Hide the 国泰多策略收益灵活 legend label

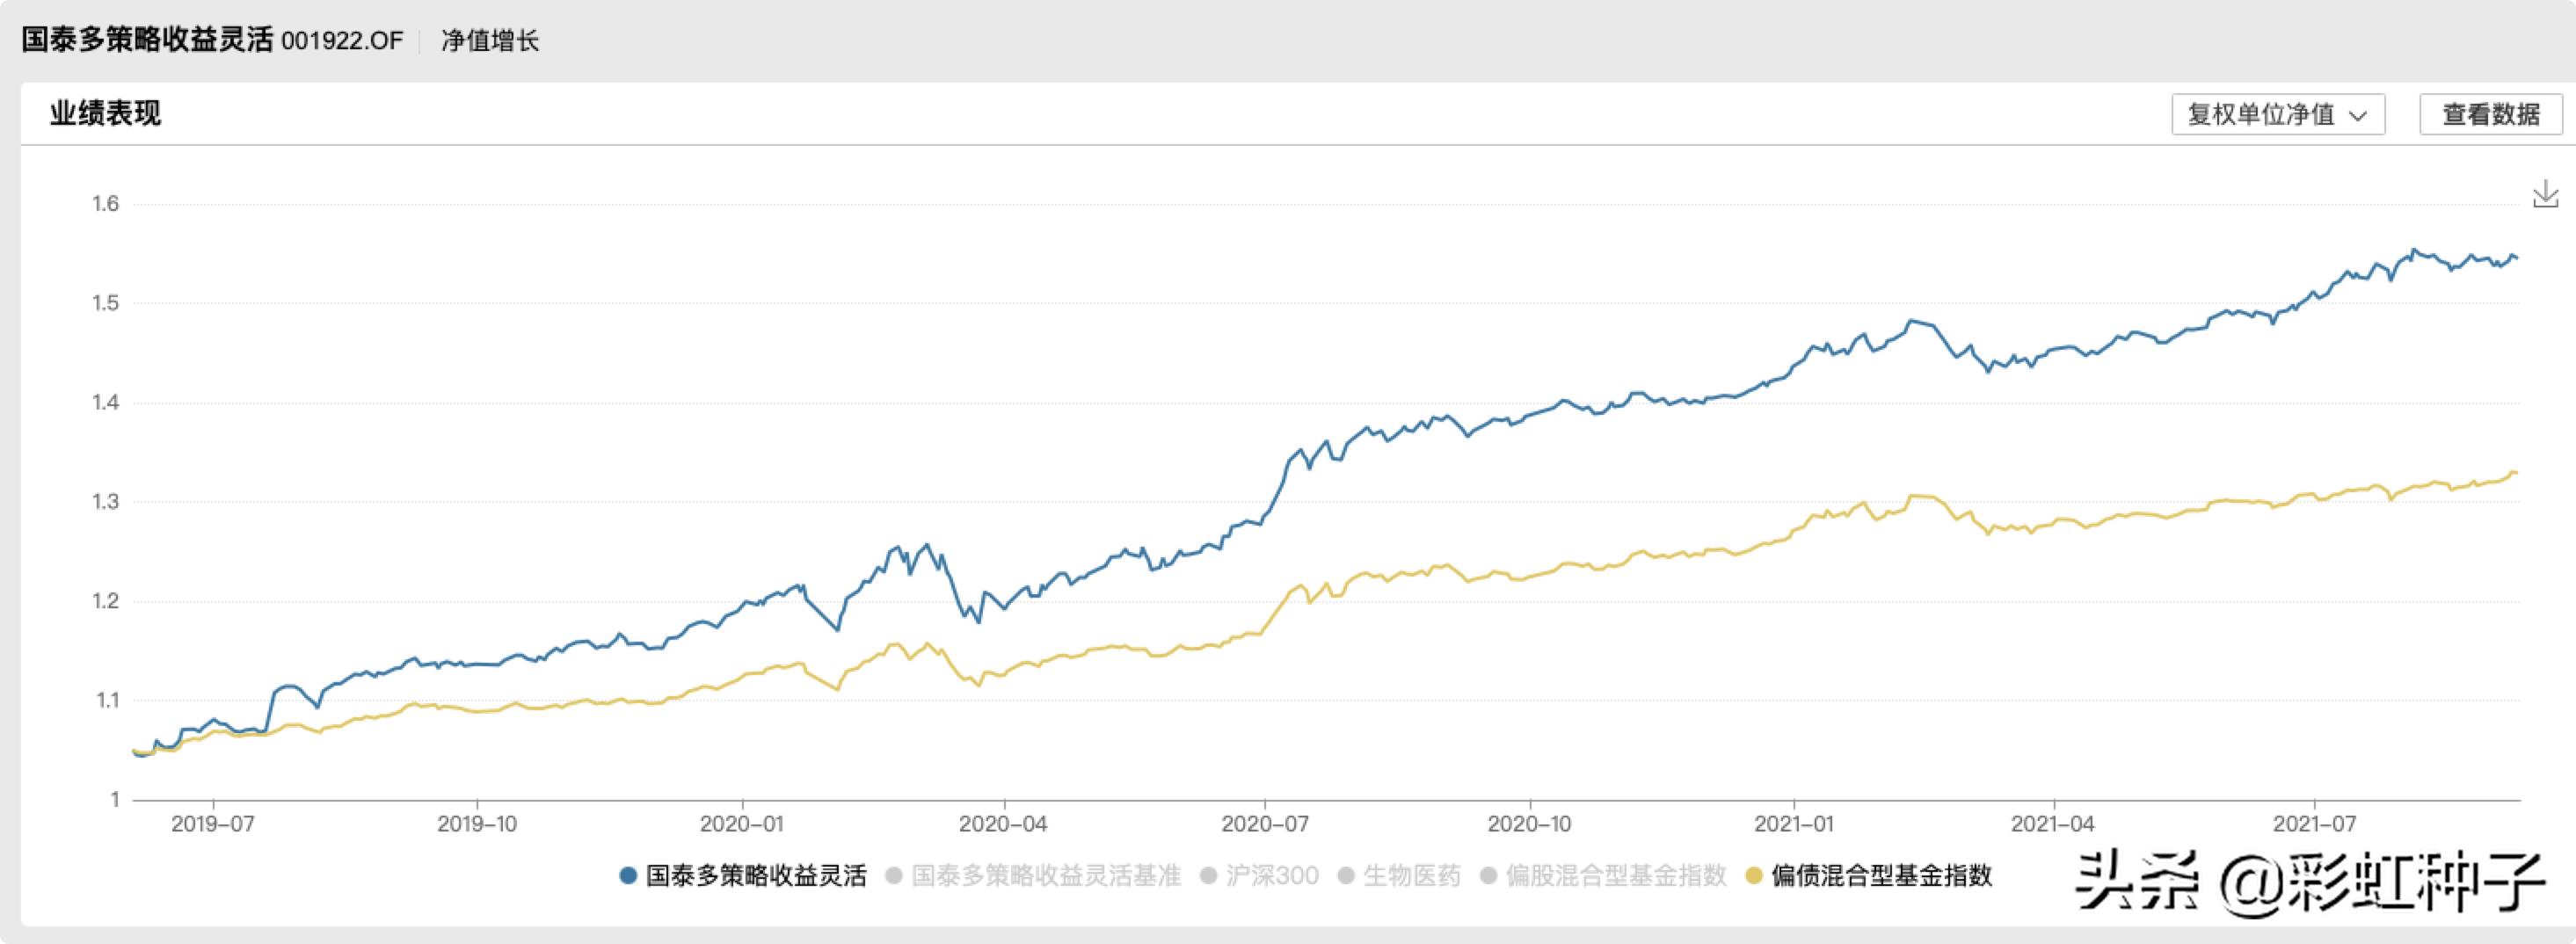(x=755, y=876)
